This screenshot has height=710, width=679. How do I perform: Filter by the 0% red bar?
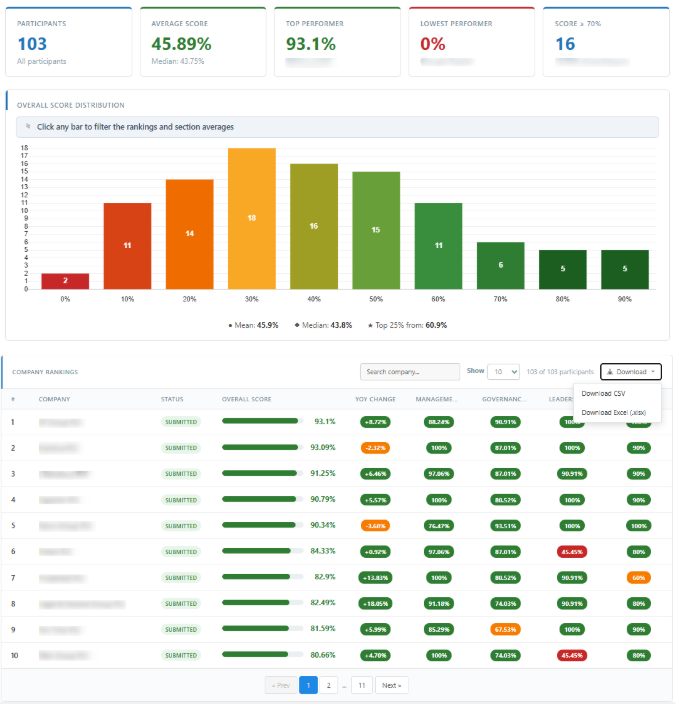coord(65,281)
